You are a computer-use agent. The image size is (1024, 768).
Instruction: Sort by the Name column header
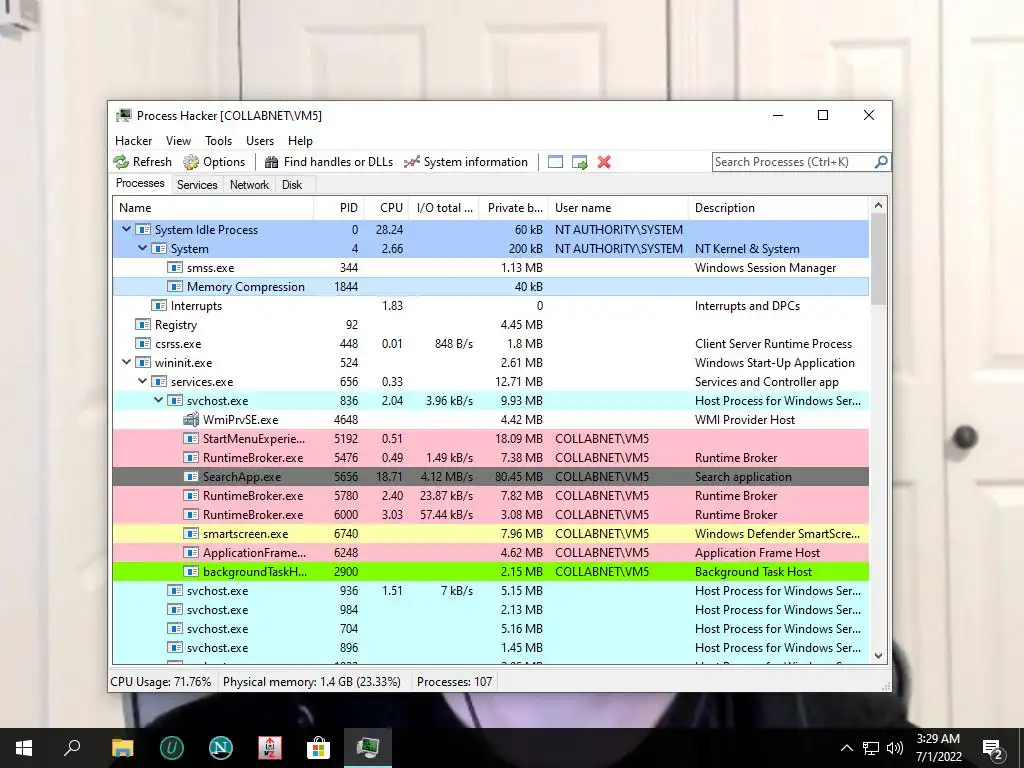[x=213, y=208]
